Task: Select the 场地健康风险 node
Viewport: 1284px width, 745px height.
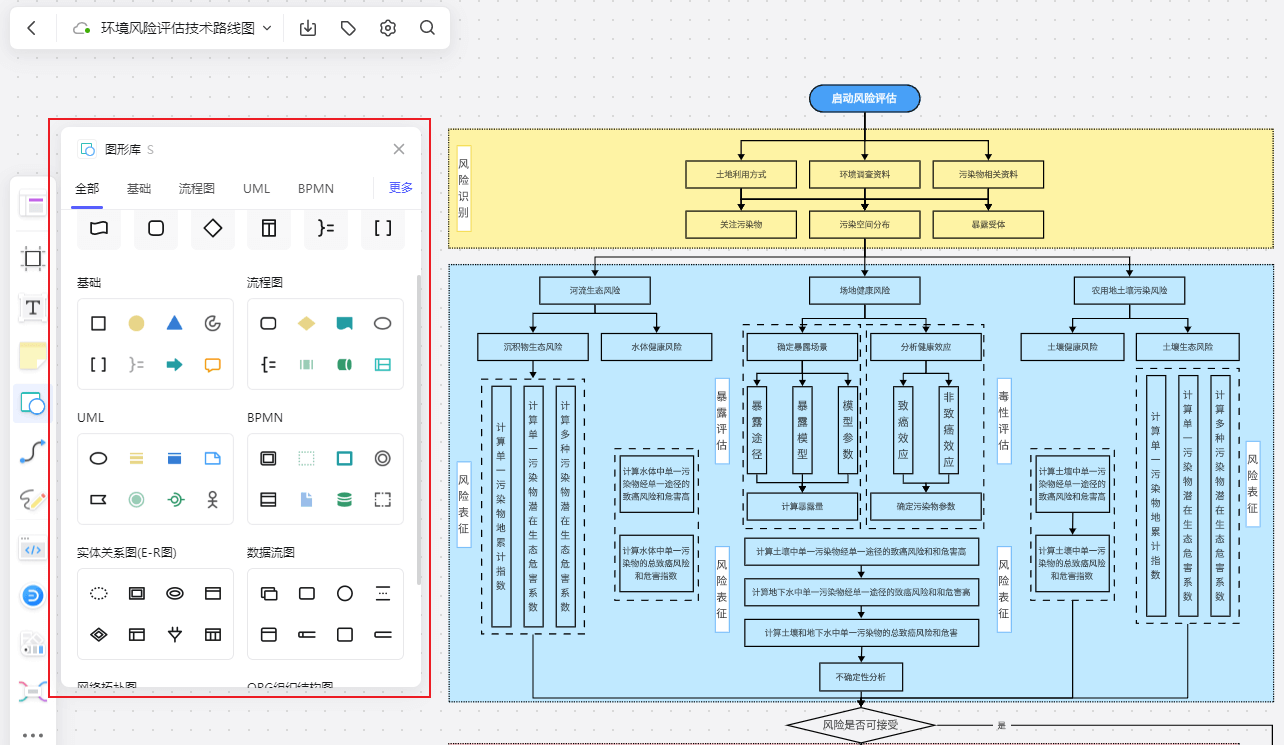Action: (x=865, y=290)
